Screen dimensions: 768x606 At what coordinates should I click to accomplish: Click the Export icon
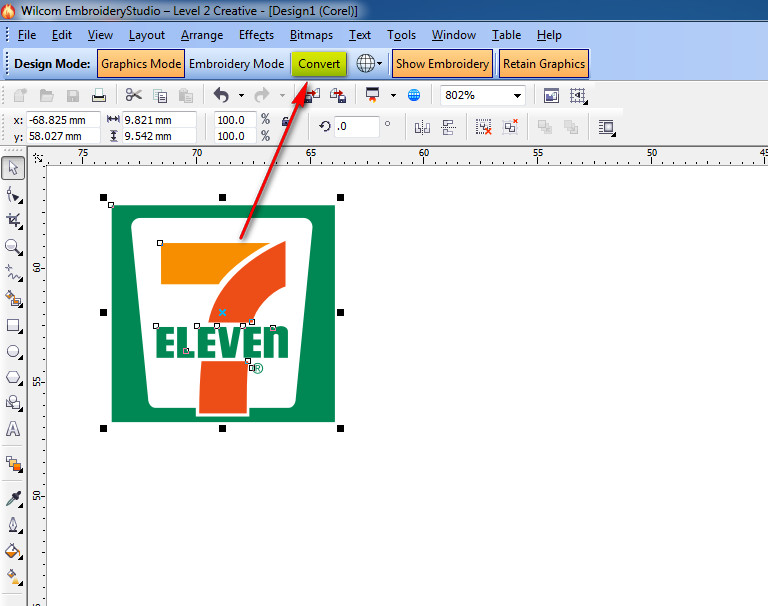tap(338, 95)
